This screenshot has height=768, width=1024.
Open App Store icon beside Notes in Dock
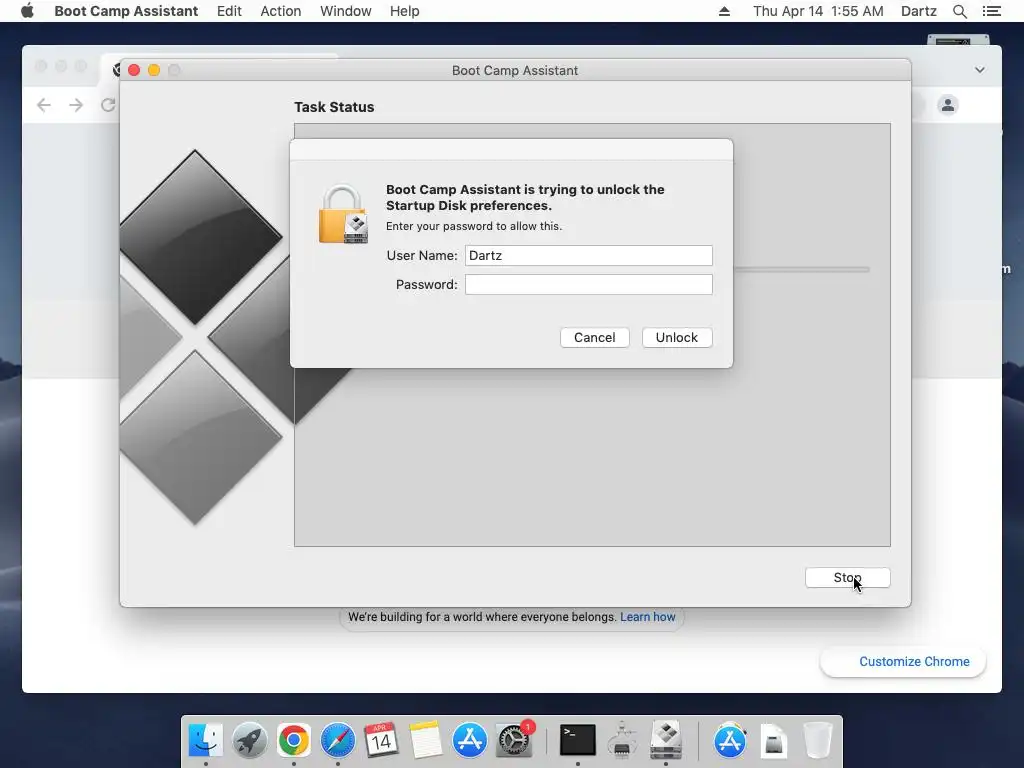coord(470,741)
